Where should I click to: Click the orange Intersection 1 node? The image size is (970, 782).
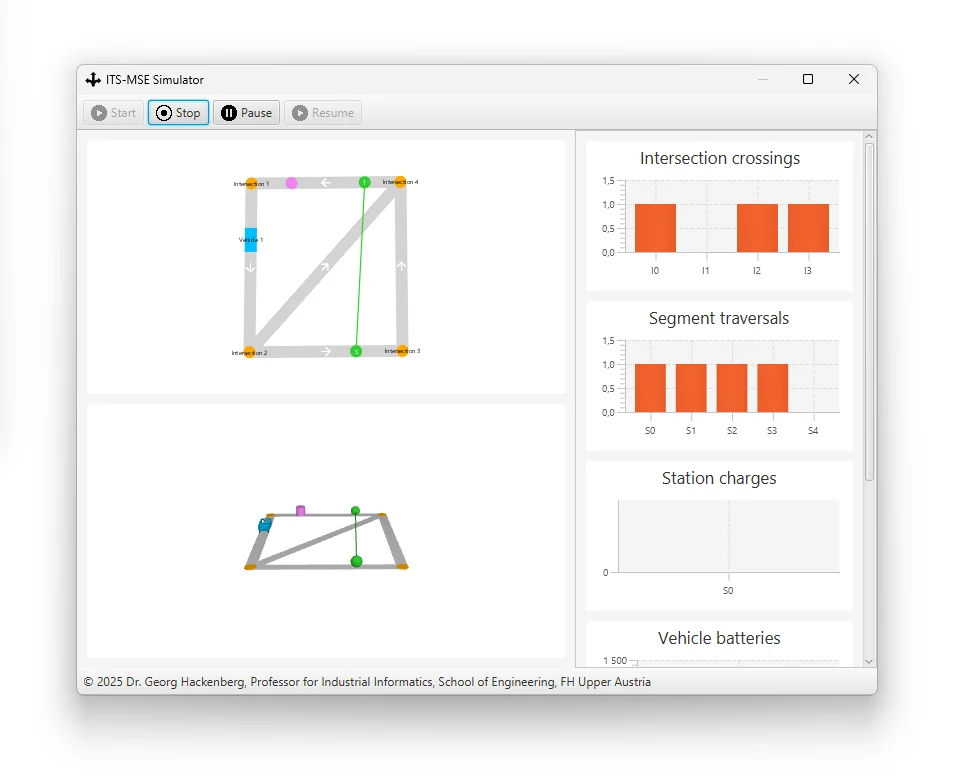click(251, 184)
